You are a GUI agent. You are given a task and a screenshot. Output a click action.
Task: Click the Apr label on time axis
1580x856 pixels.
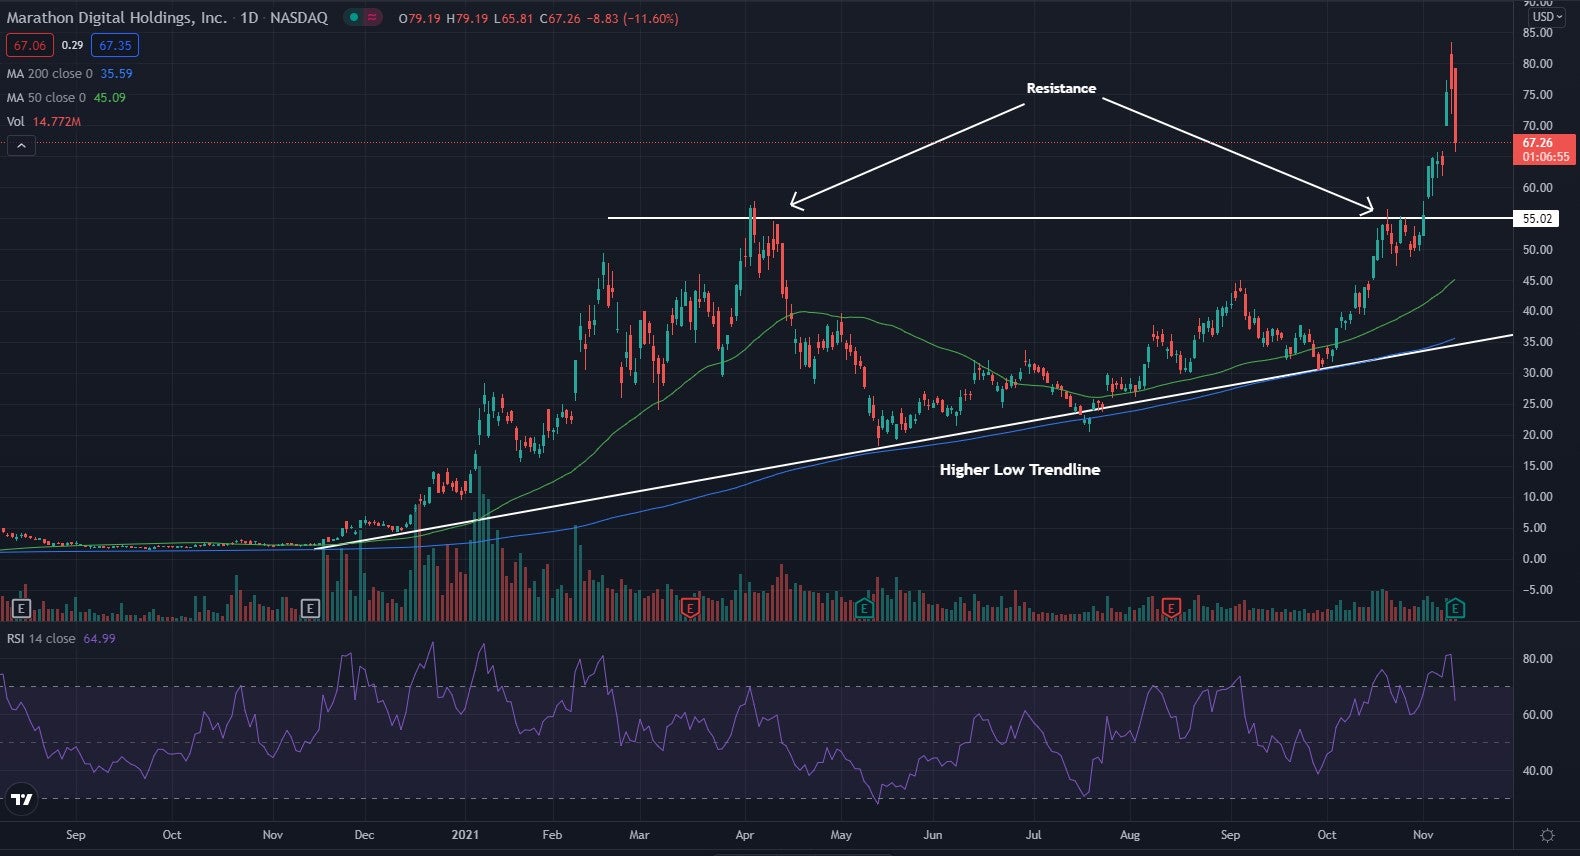[744, 835]
